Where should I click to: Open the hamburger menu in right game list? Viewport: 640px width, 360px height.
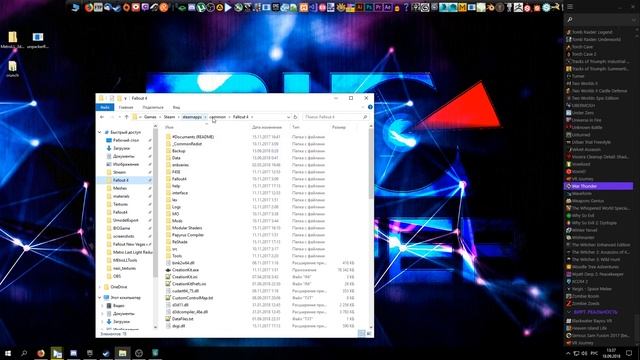point(570,7)
